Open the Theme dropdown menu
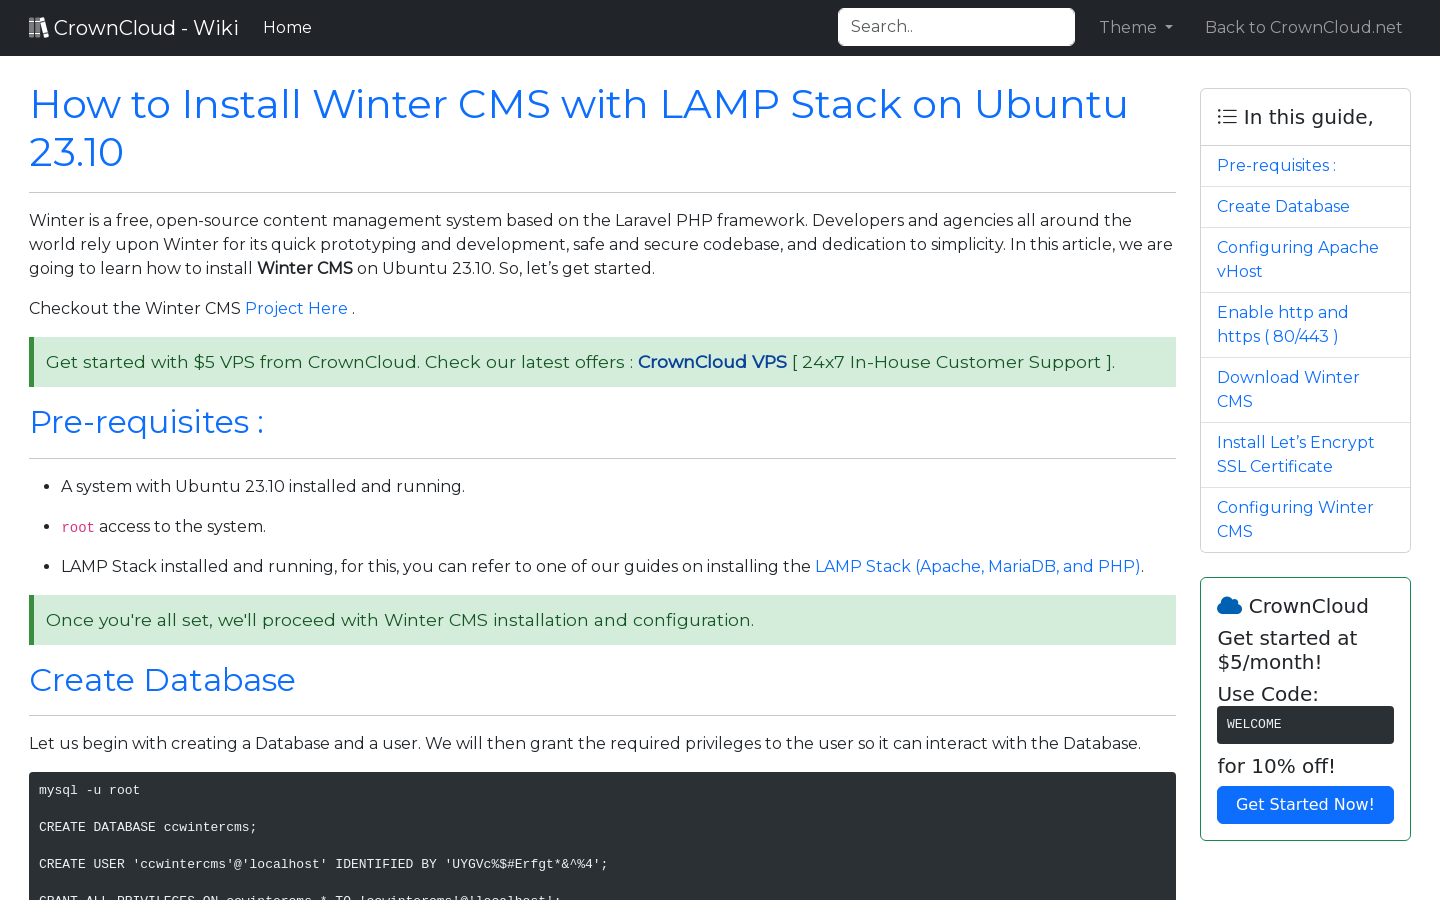This screenshot has width=1440, height=900. 1136,28
